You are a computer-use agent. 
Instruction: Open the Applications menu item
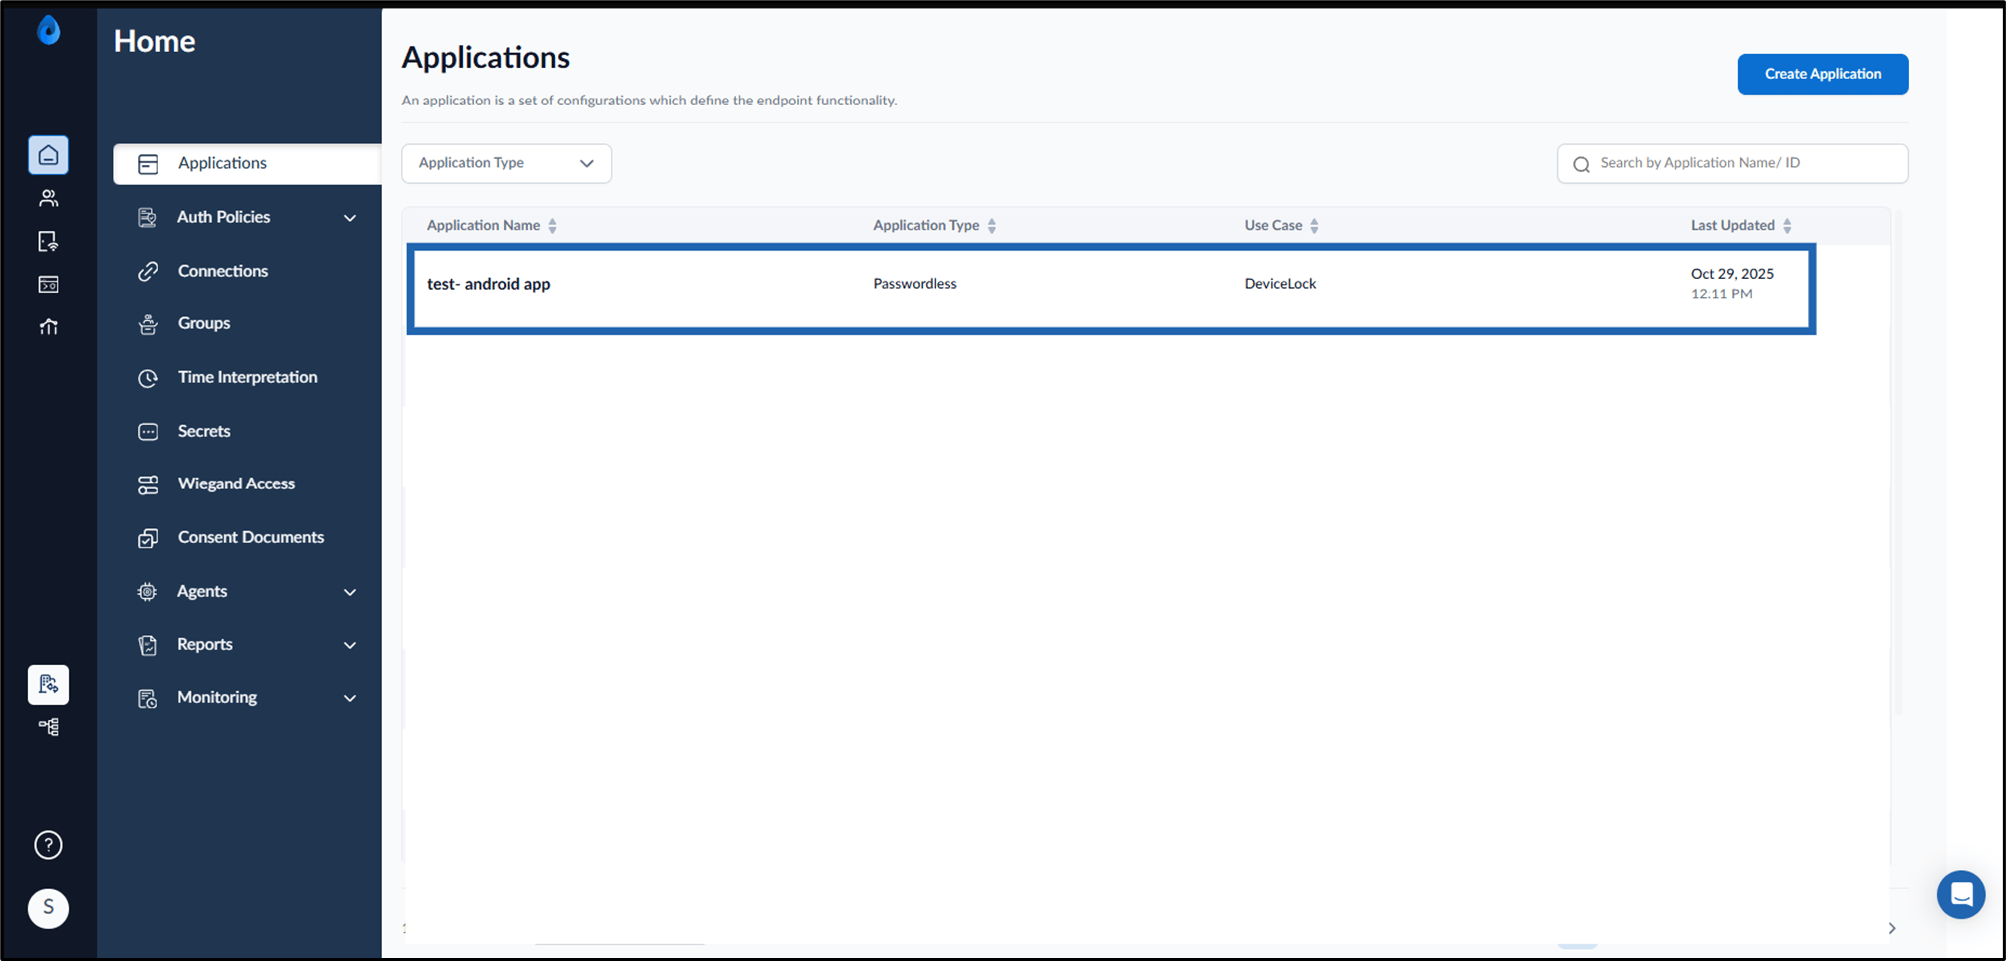247,164
